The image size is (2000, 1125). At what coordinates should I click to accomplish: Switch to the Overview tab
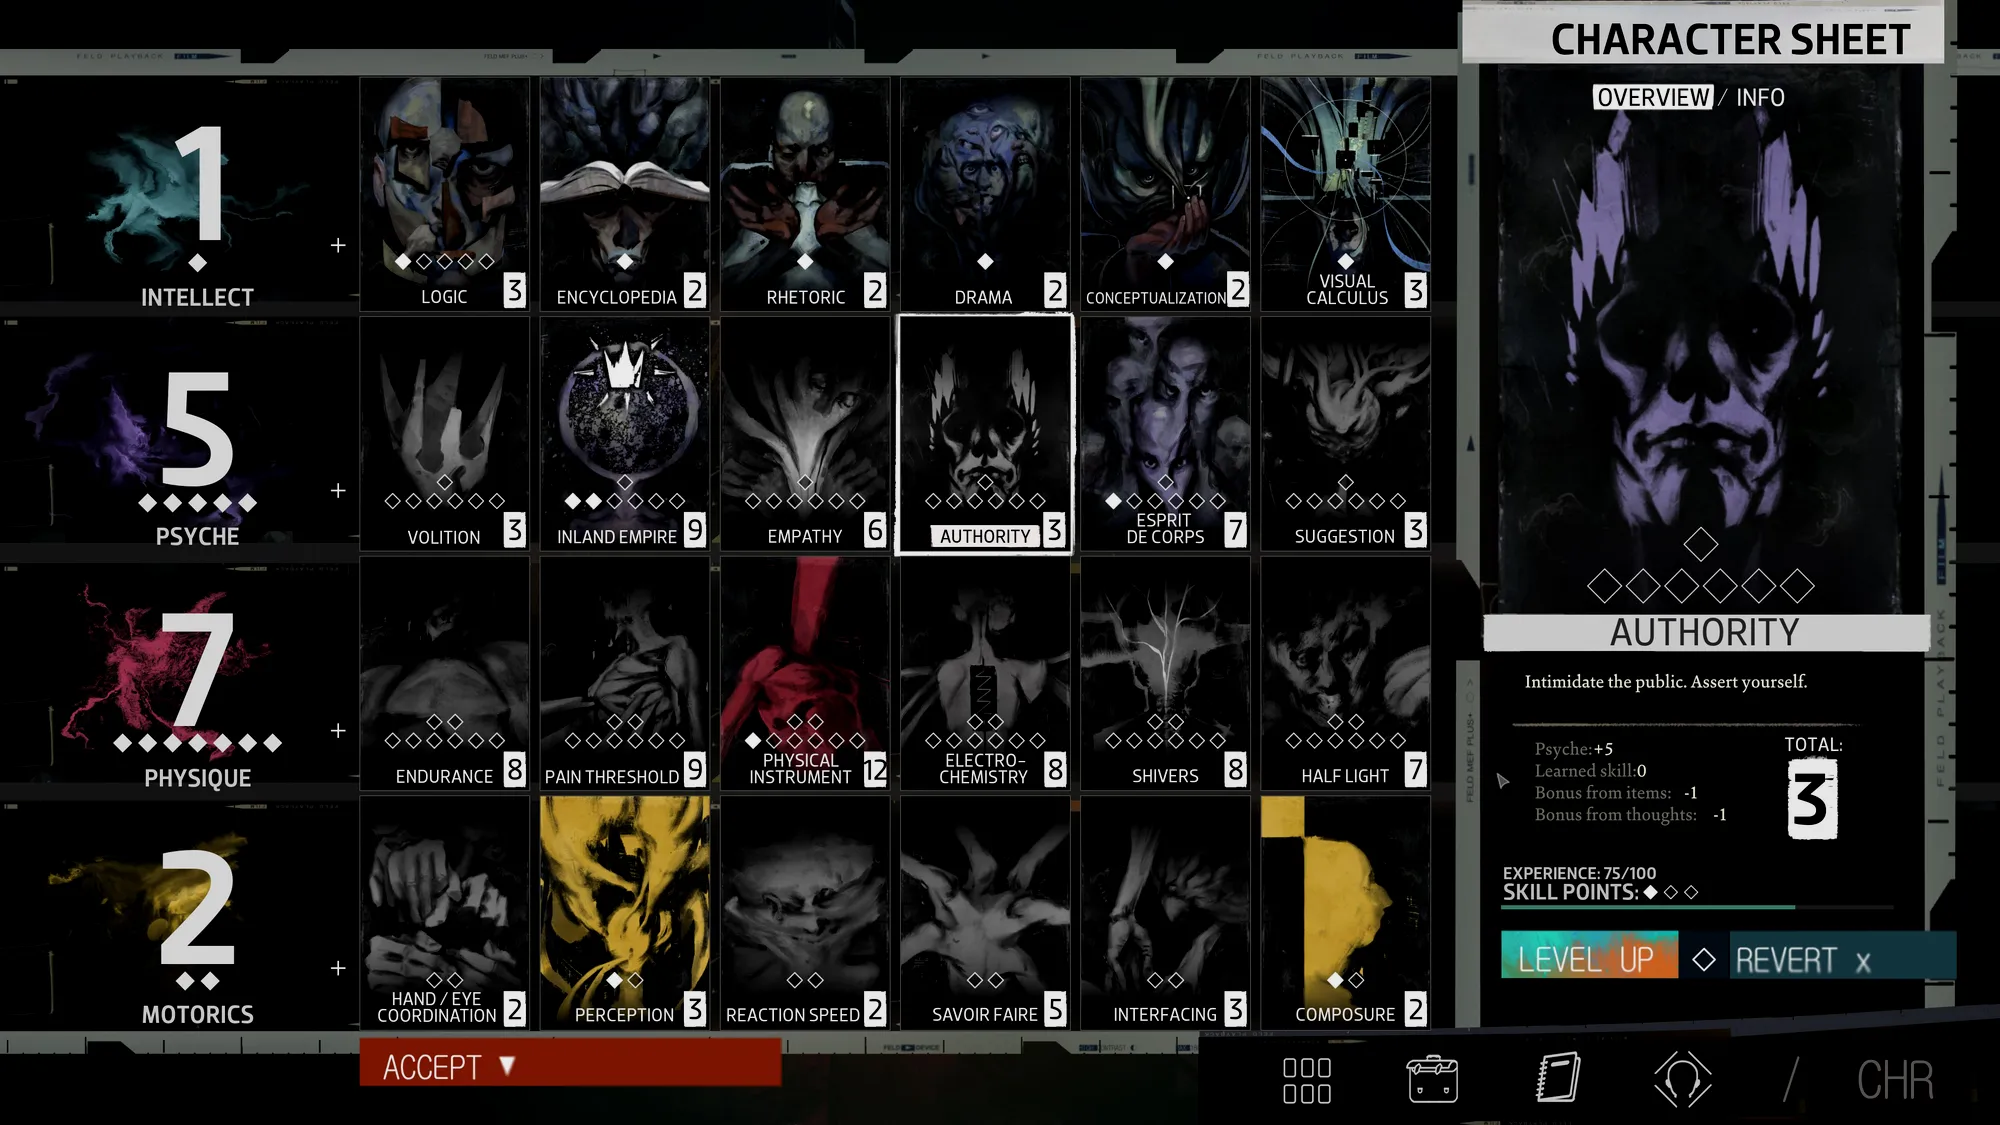click(x=1653, y=97)
